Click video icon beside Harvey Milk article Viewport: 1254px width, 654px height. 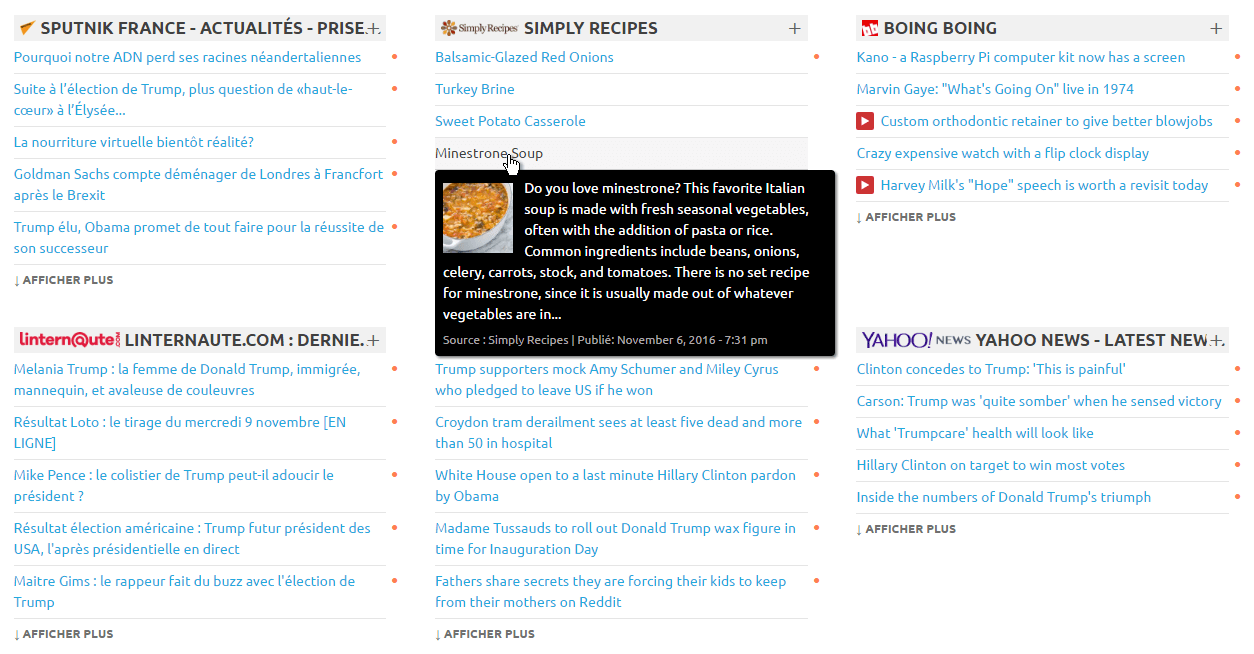coord(865,185)
